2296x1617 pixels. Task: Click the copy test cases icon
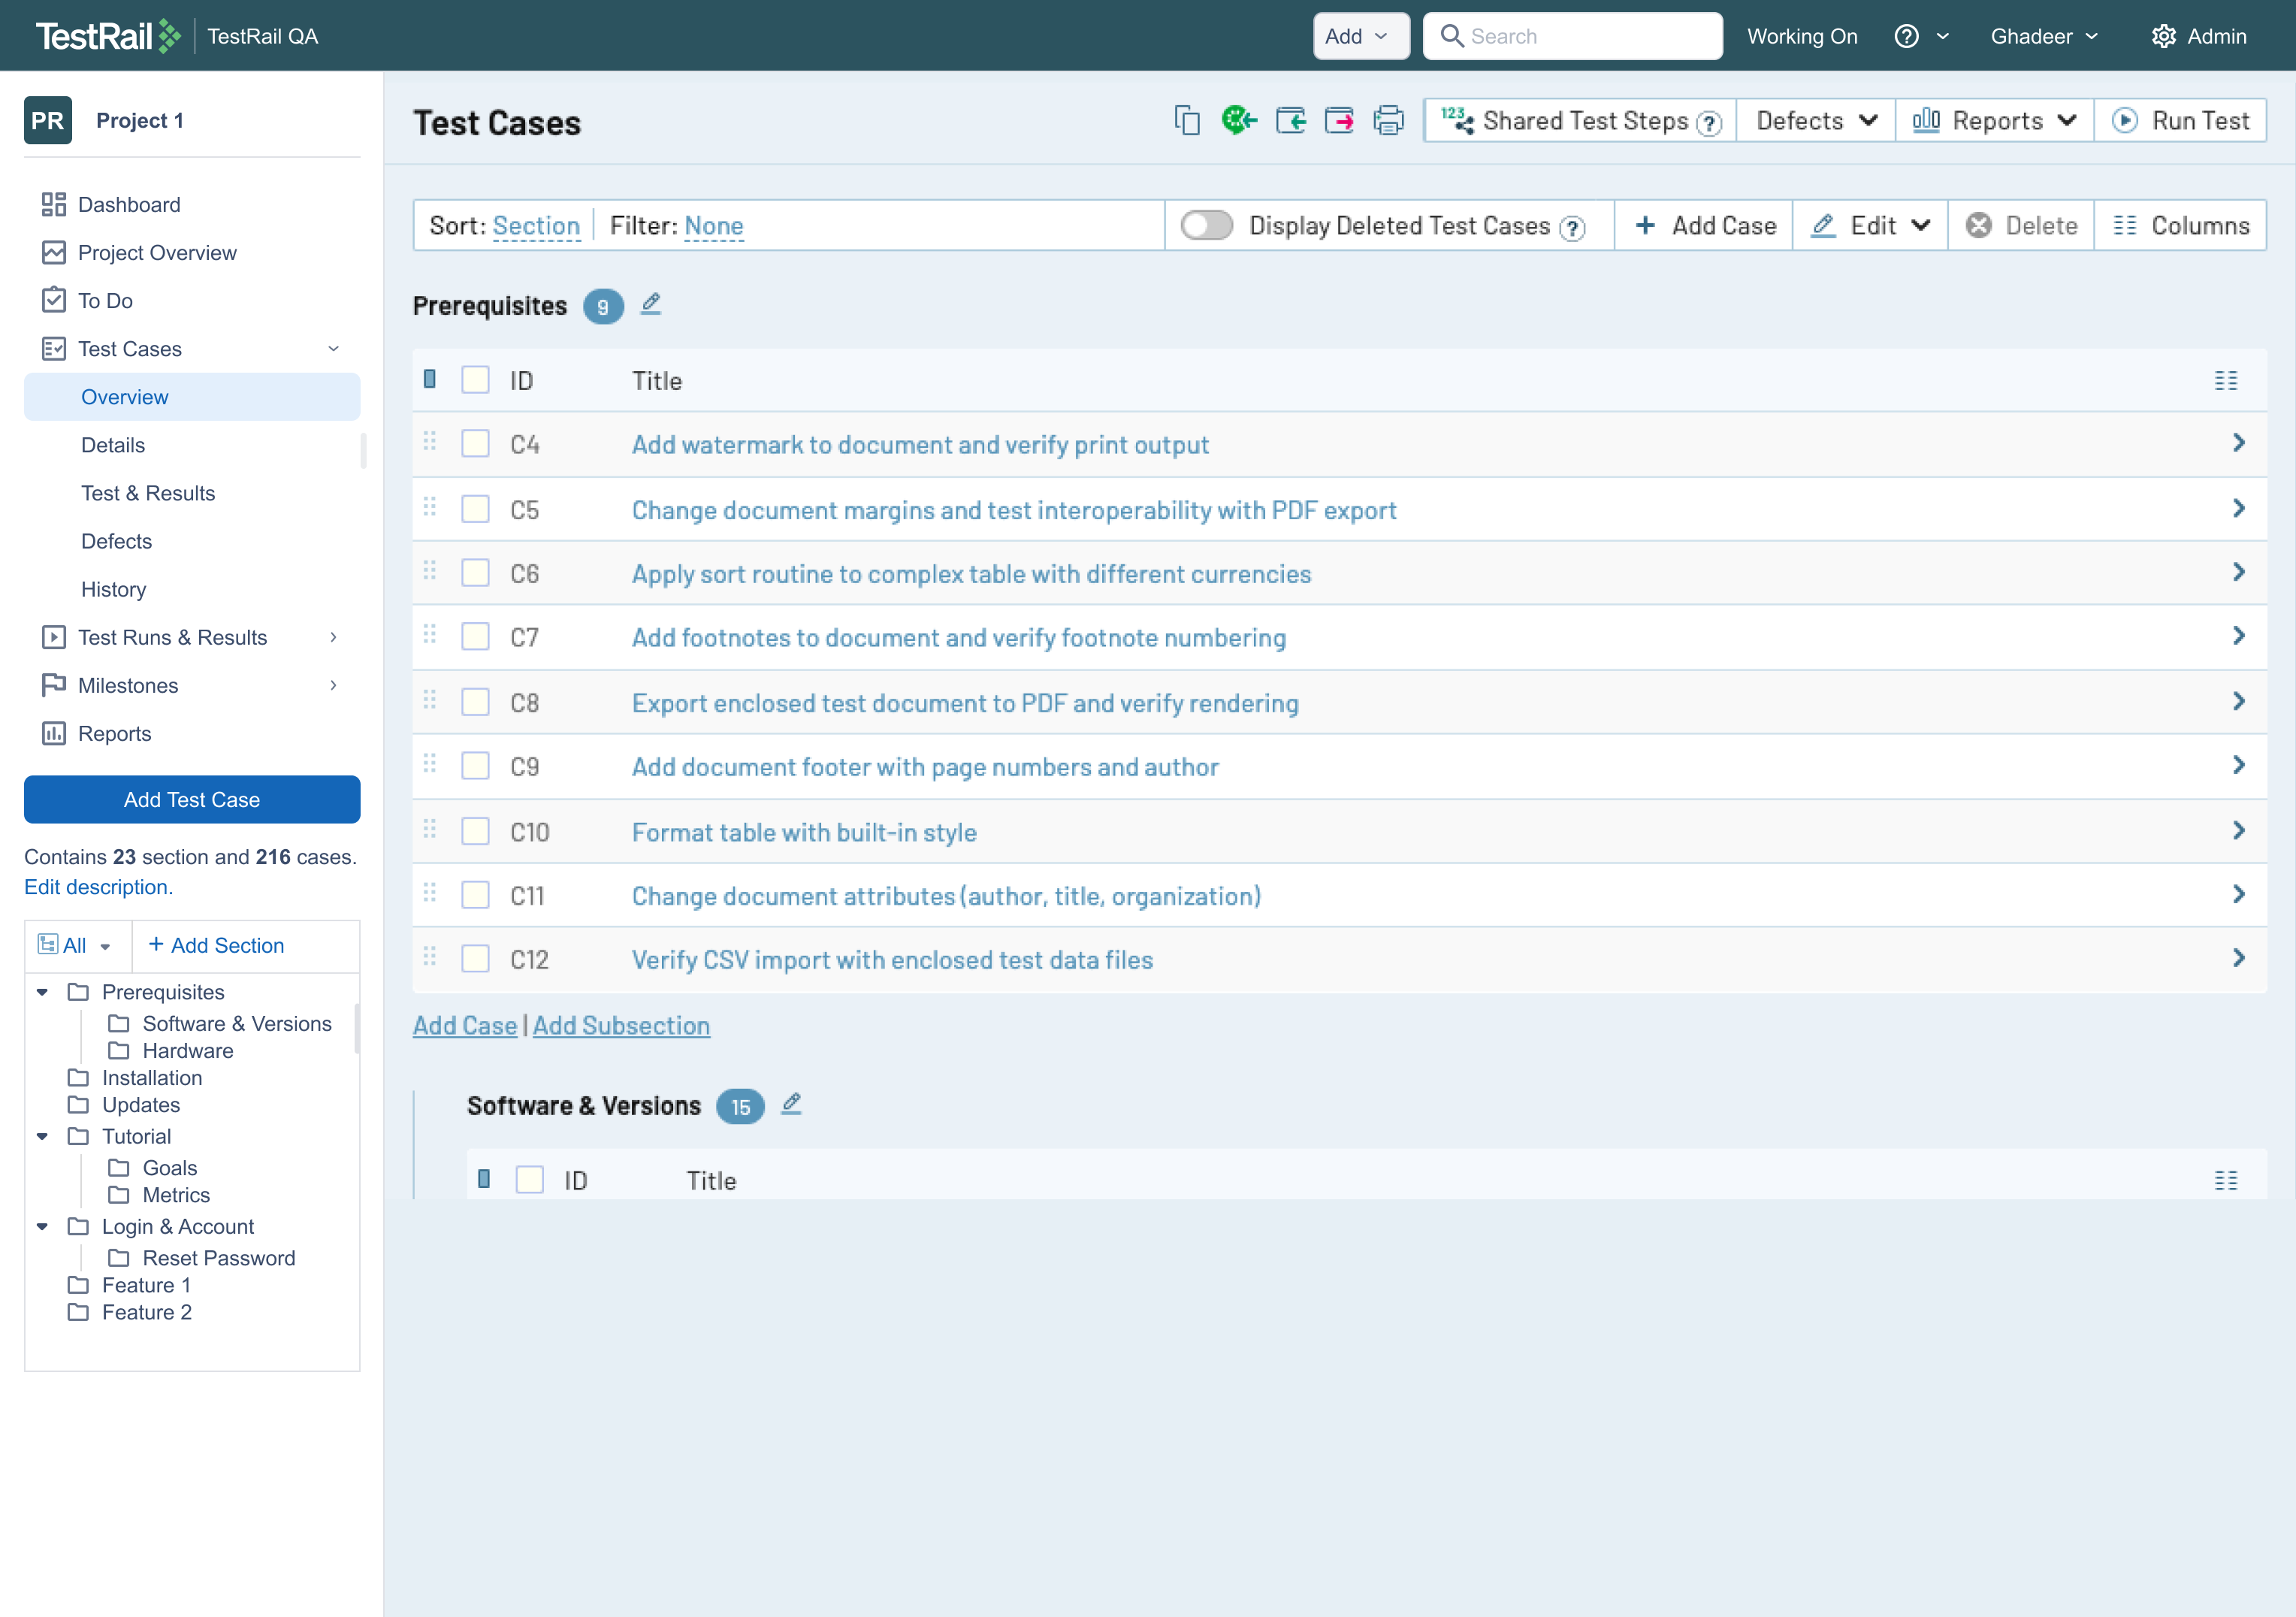point(1187,121)
